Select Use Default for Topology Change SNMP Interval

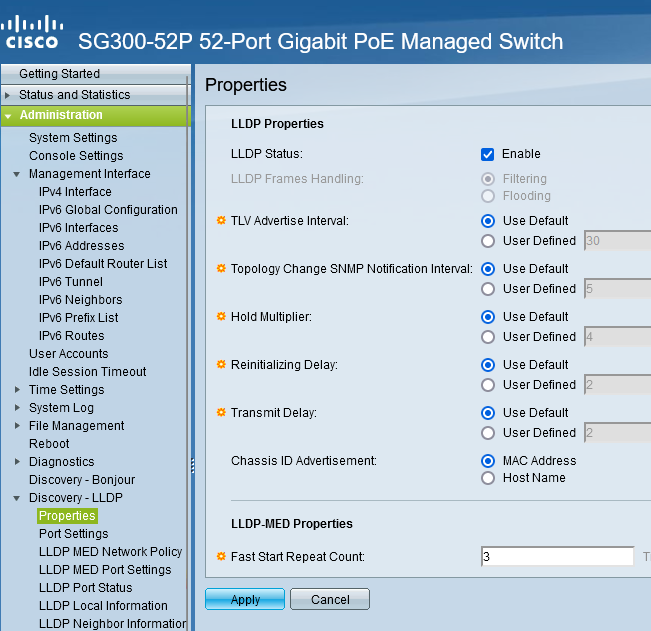point(488,269)
